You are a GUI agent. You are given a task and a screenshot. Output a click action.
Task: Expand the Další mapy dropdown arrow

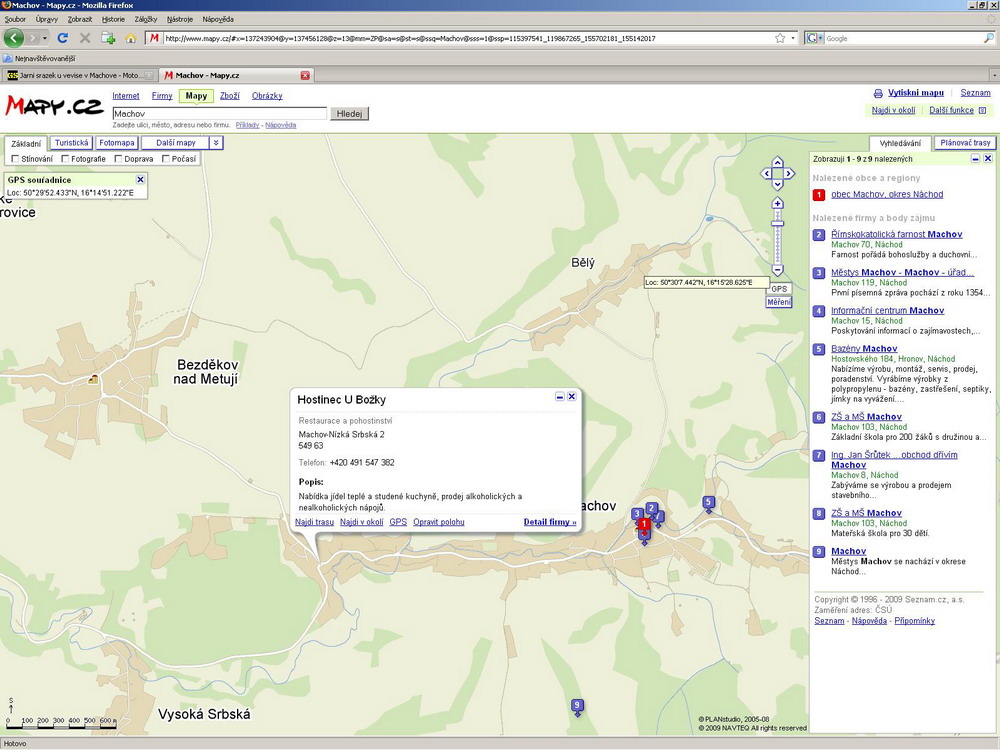217,143
